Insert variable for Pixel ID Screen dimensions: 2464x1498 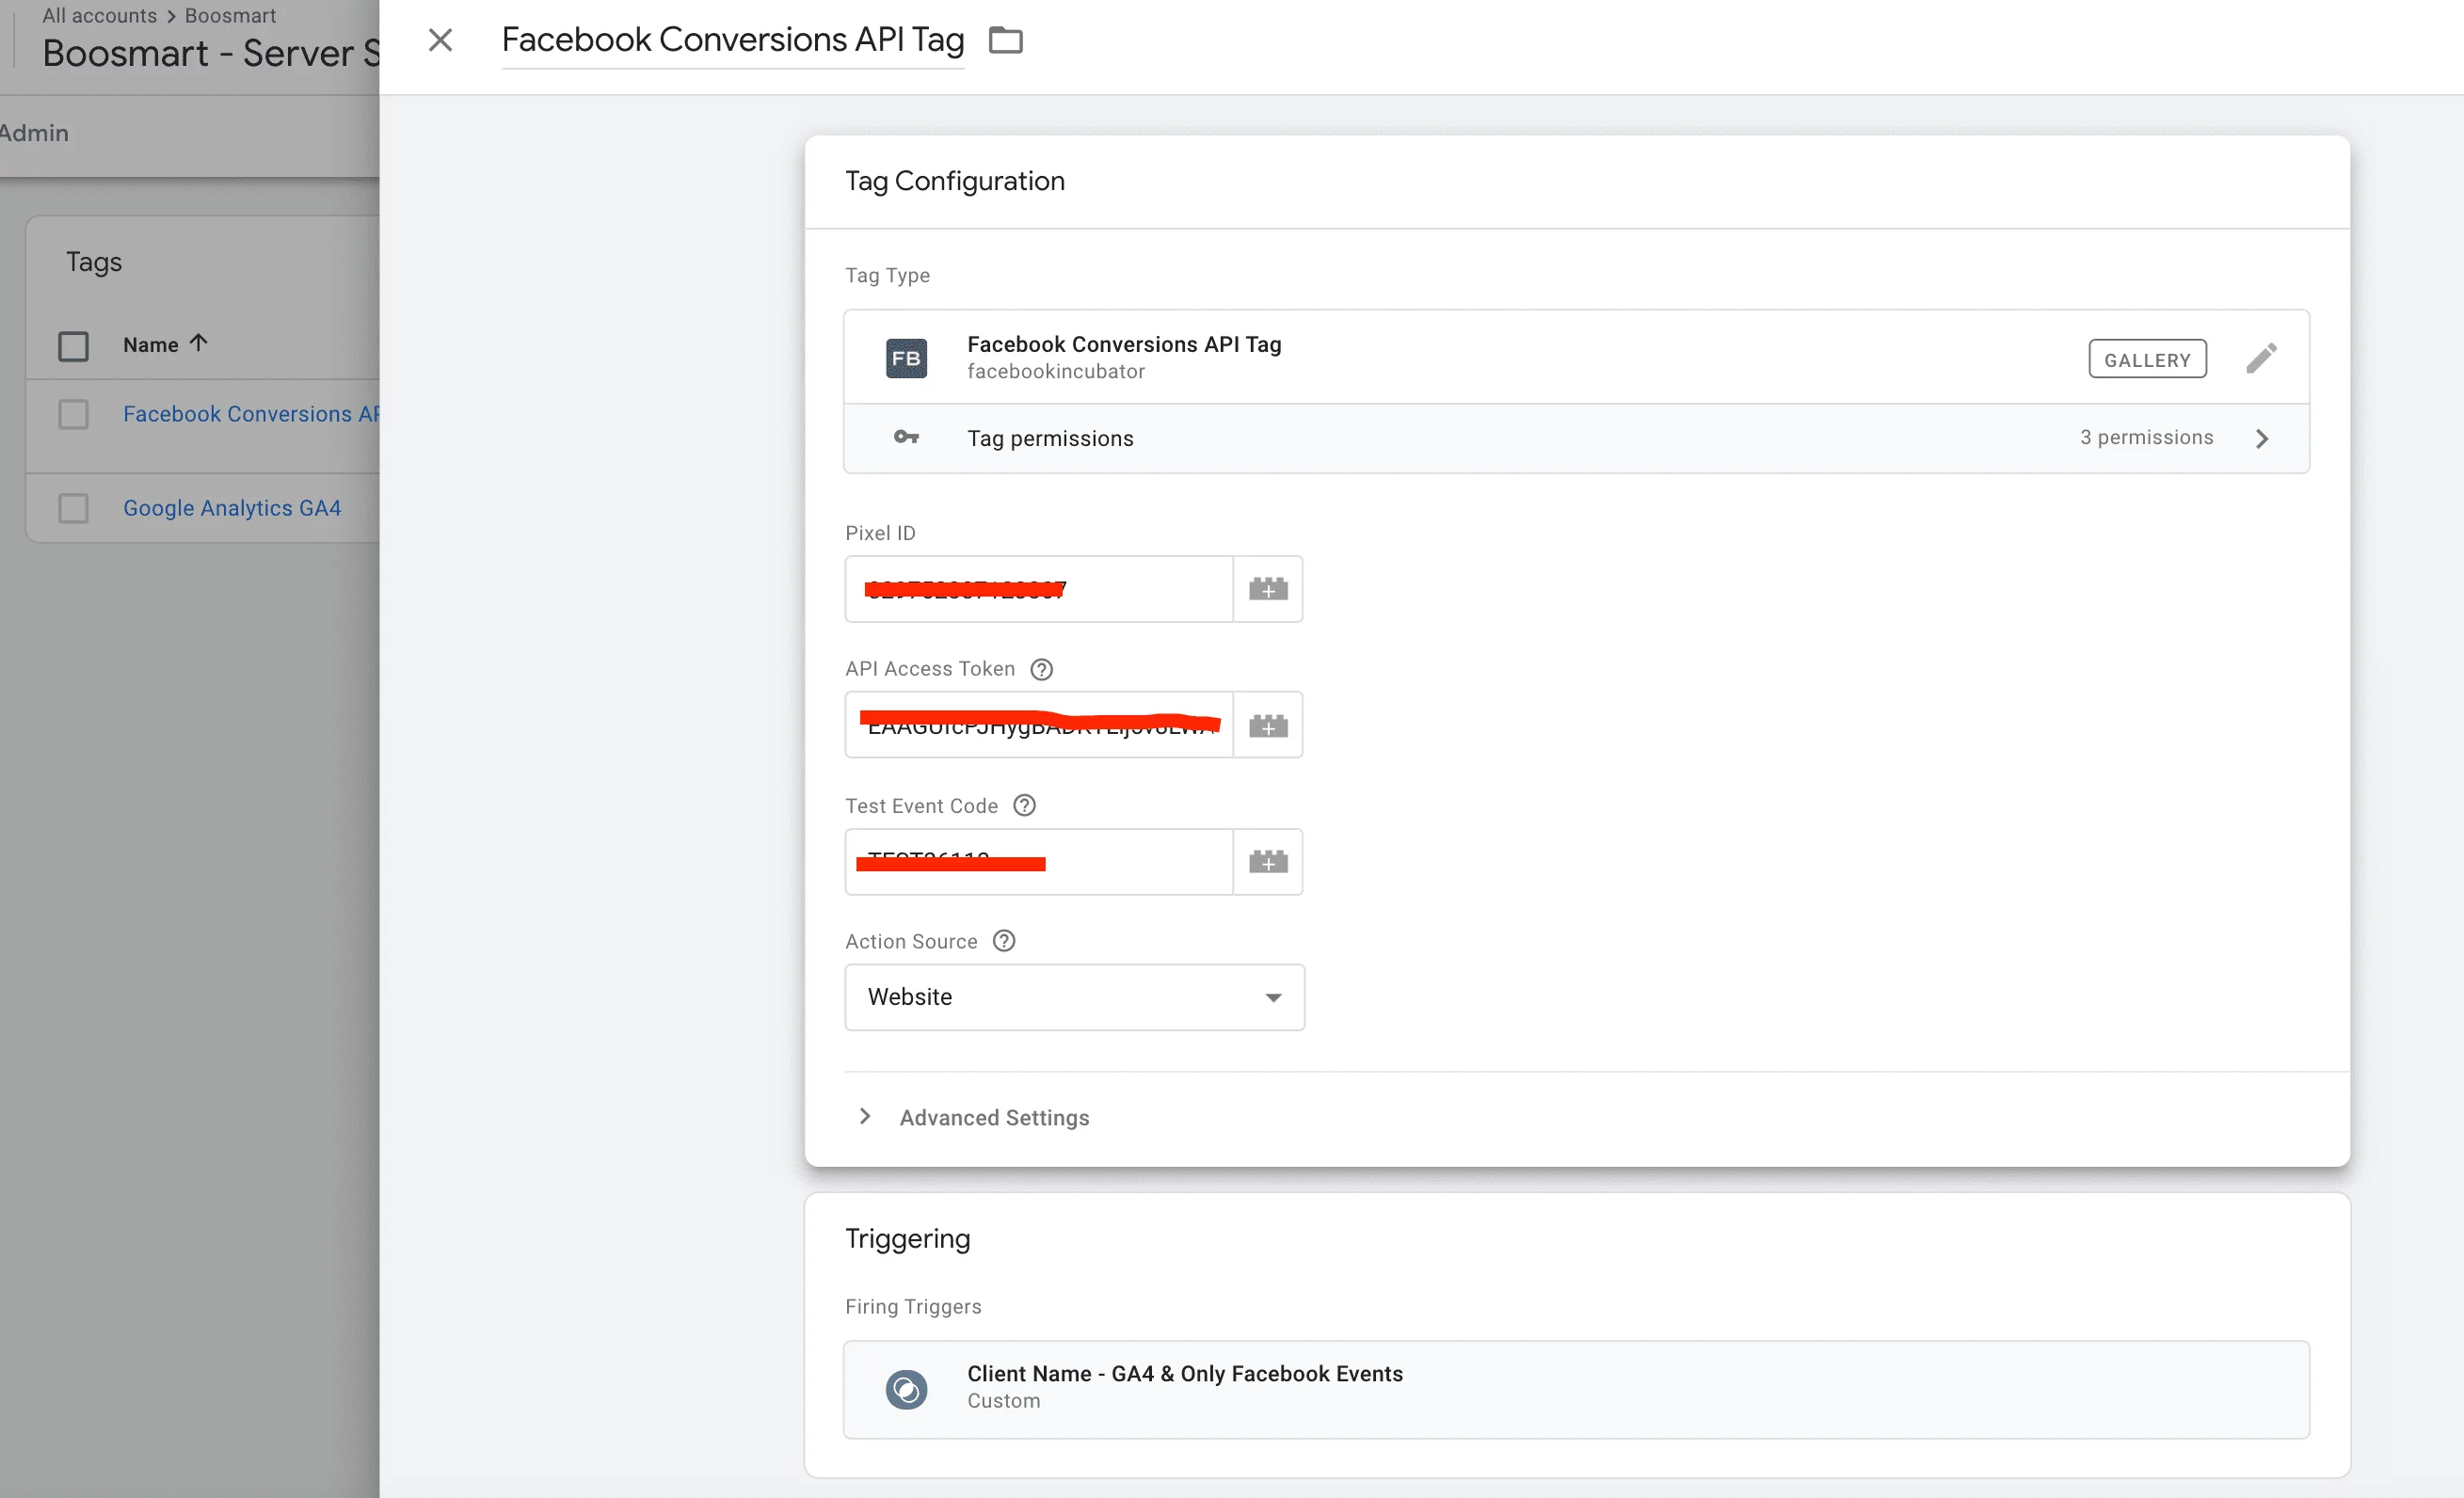1268,589
